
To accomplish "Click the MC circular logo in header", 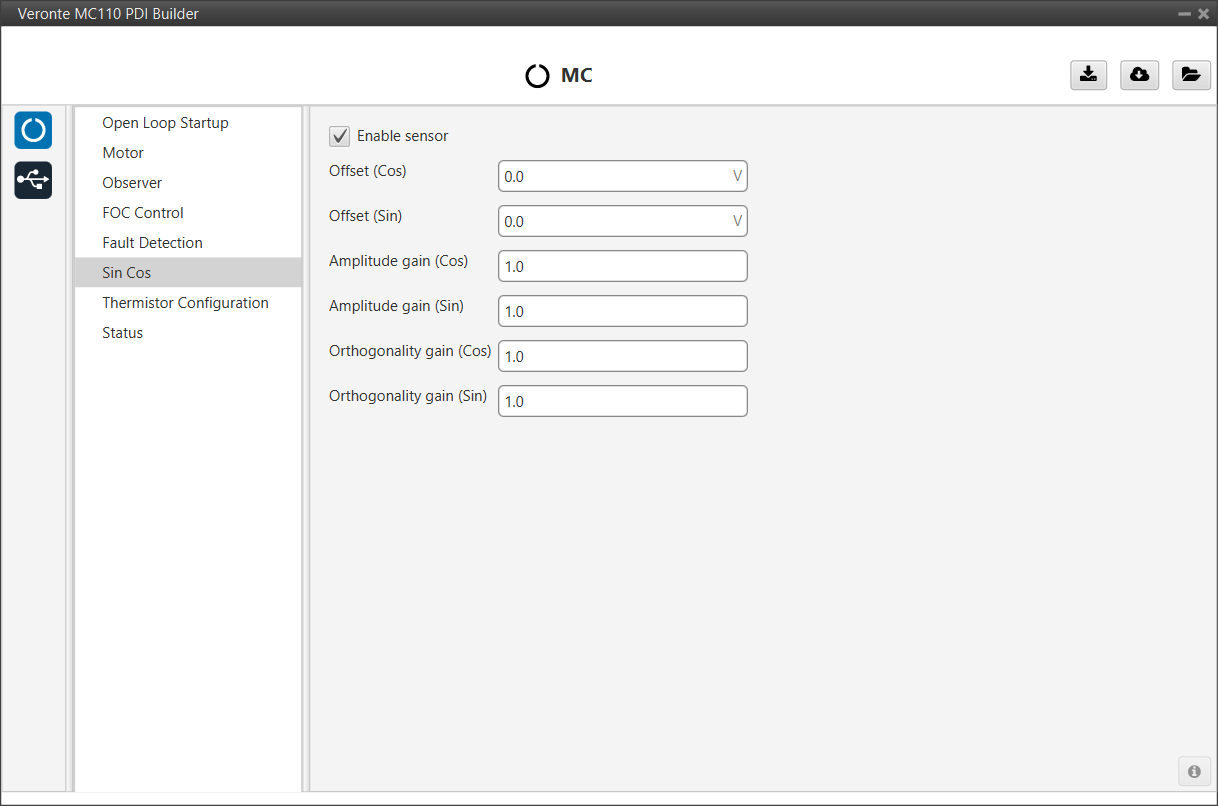I will pos(537,76).
